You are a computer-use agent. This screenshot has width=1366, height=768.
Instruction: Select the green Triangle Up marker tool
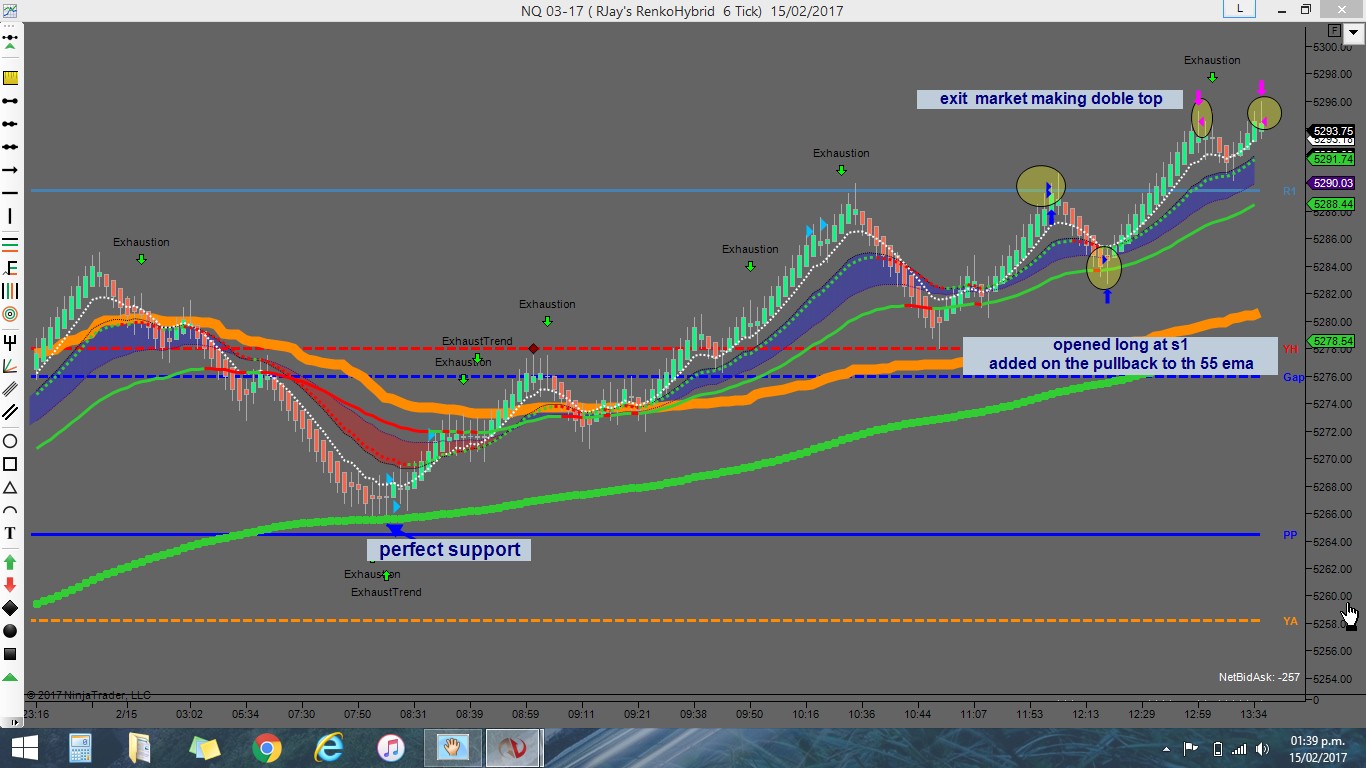click(x=10, y=677)
